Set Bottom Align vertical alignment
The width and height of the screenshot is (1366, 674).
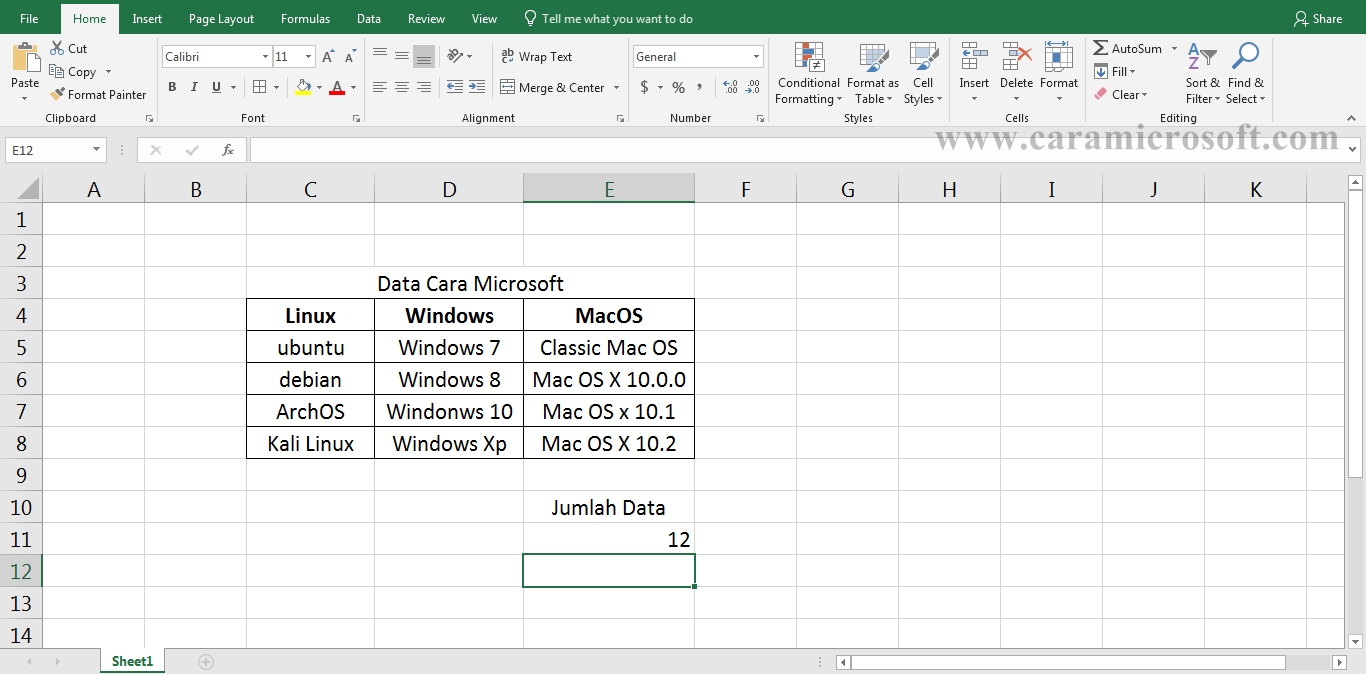coord(424,56)
